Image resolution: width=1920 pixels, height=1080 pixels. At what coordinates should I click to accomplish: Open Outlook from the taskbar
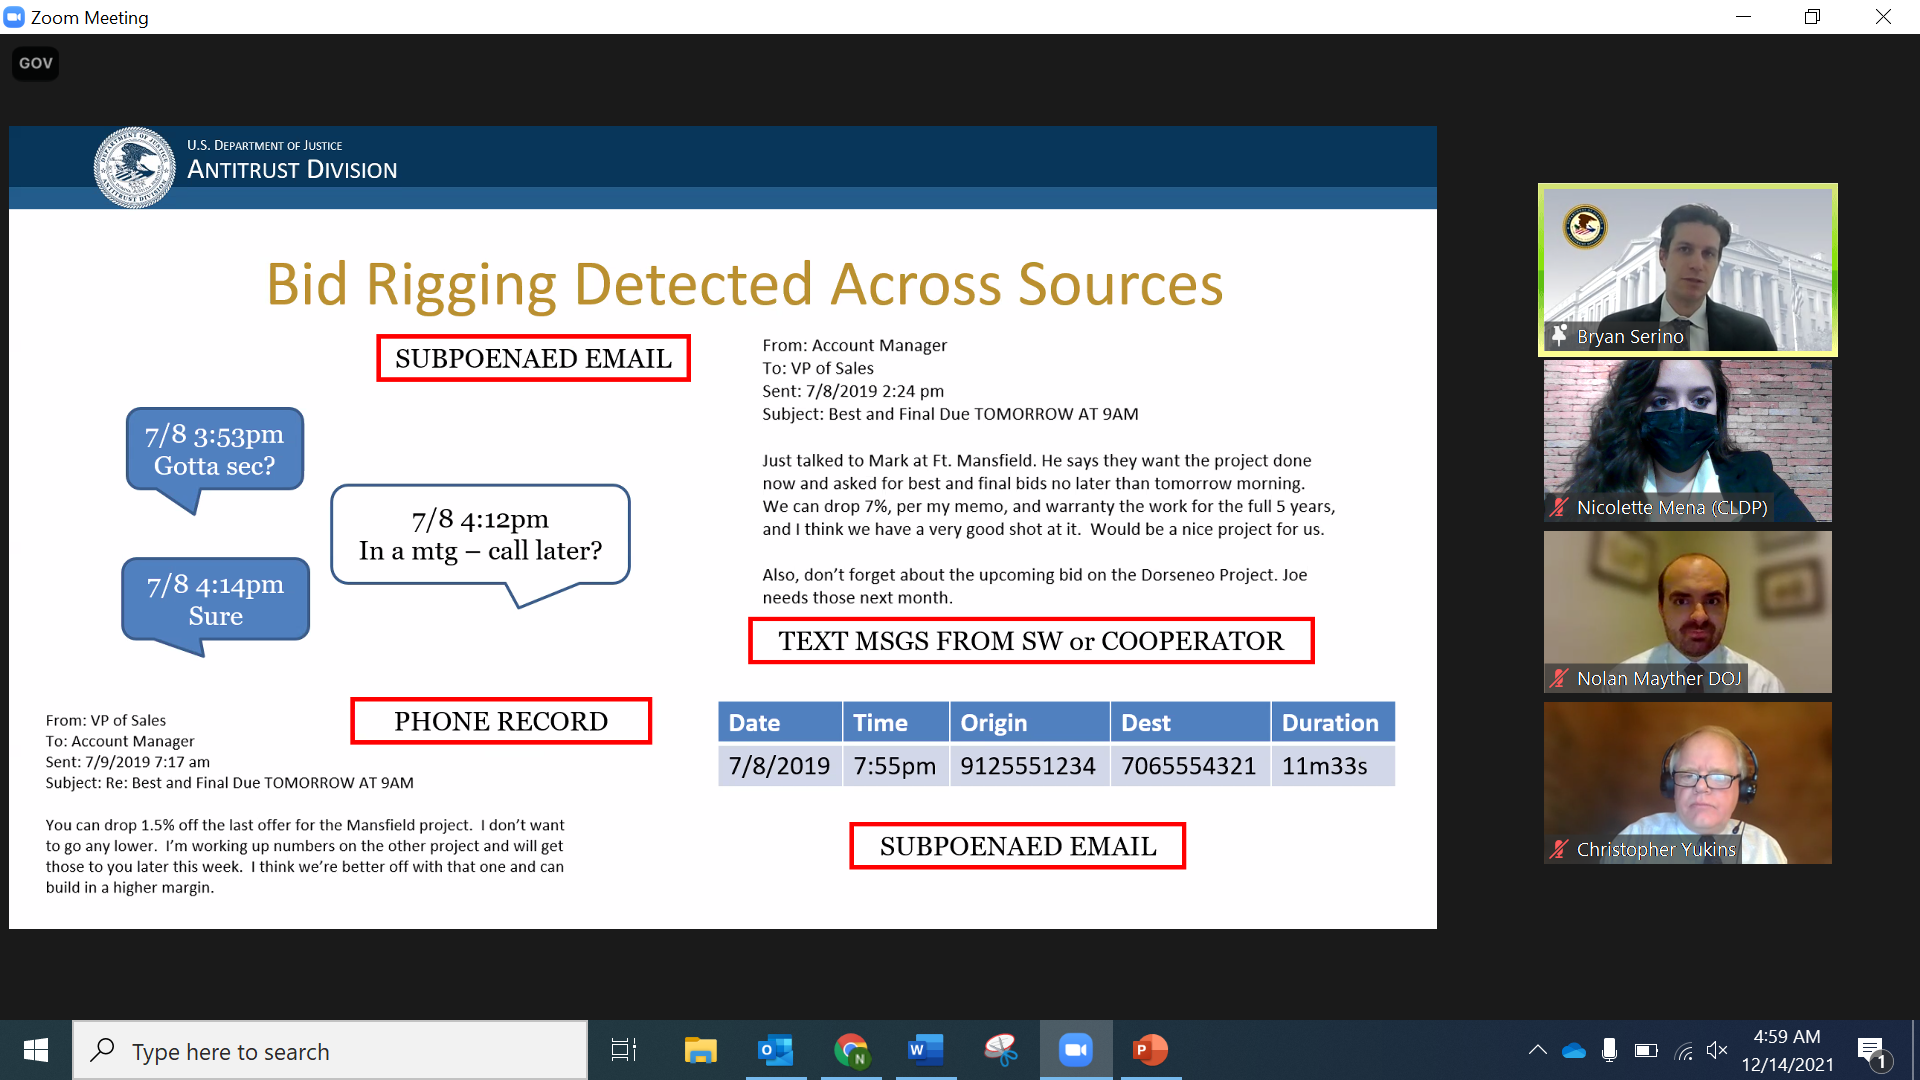click(775, 1050)
